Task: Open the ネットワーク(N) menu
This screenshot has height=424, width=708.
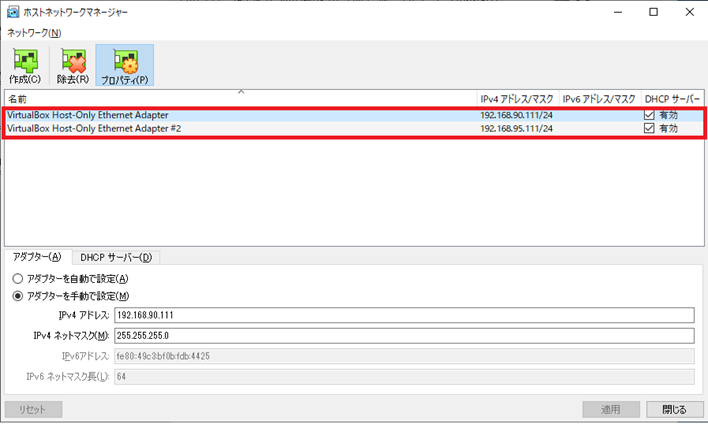Action: [34, 33]
